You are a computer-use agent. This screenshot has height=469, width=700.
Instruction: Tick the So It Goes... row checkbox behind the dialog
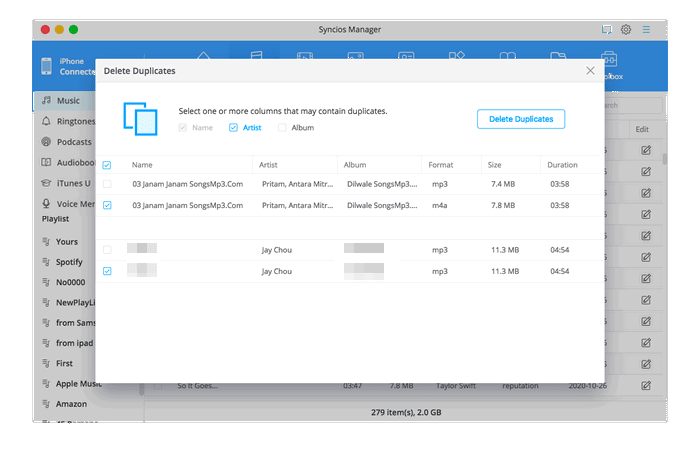(x=158, y=386)
